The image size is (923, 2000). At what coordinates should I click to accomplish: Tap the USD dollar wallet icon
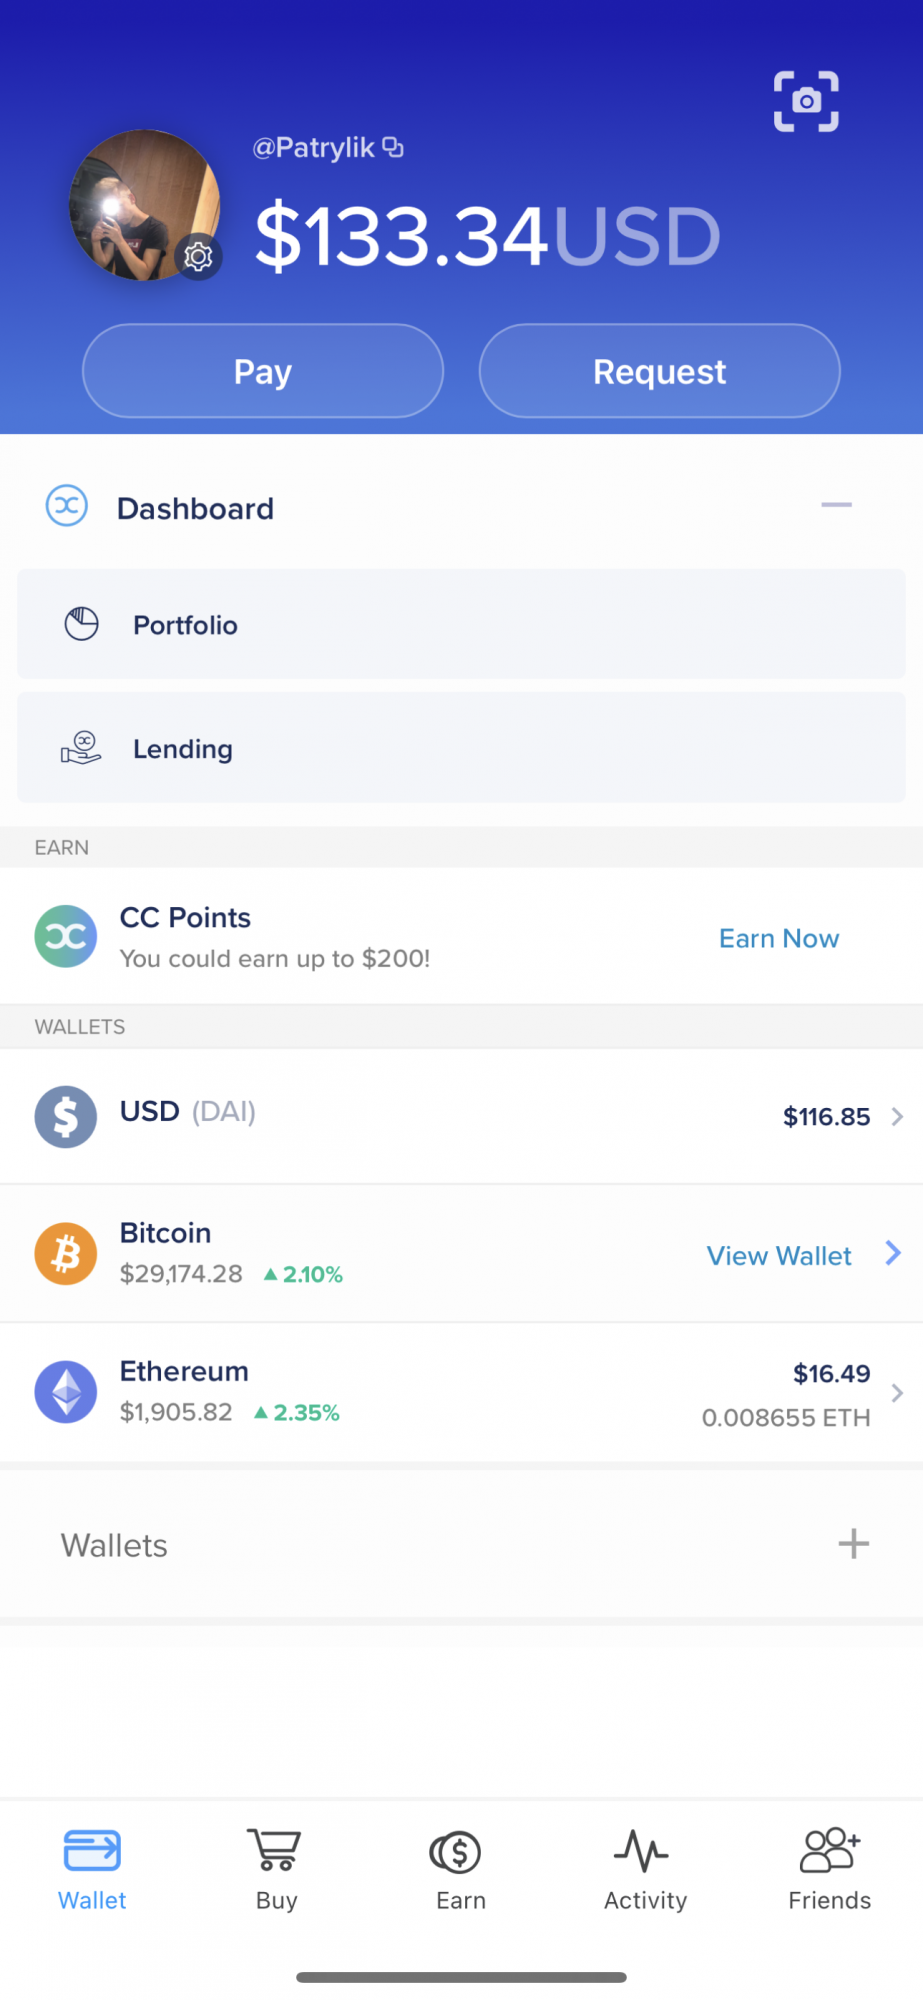coord(66,1116)
